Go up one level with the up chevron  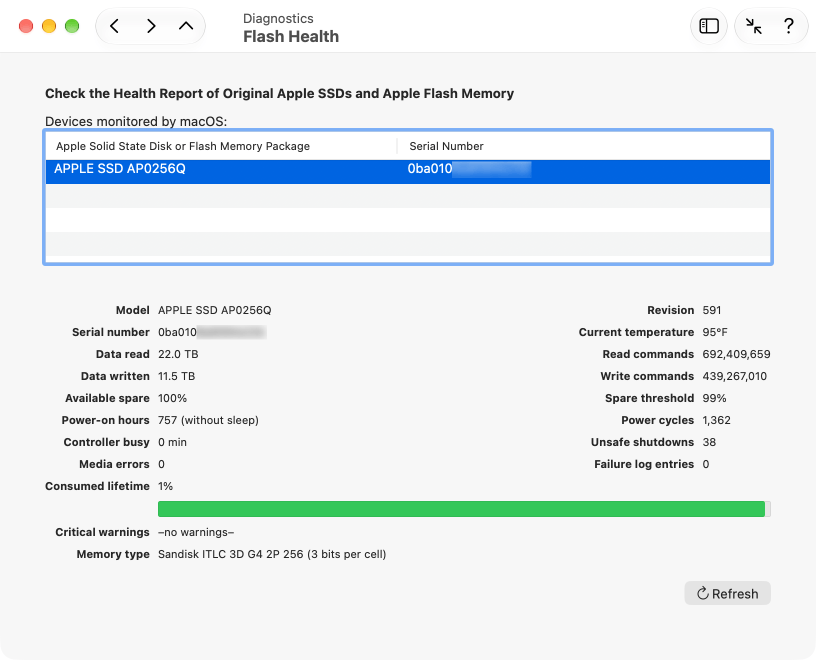coord(186,26)
